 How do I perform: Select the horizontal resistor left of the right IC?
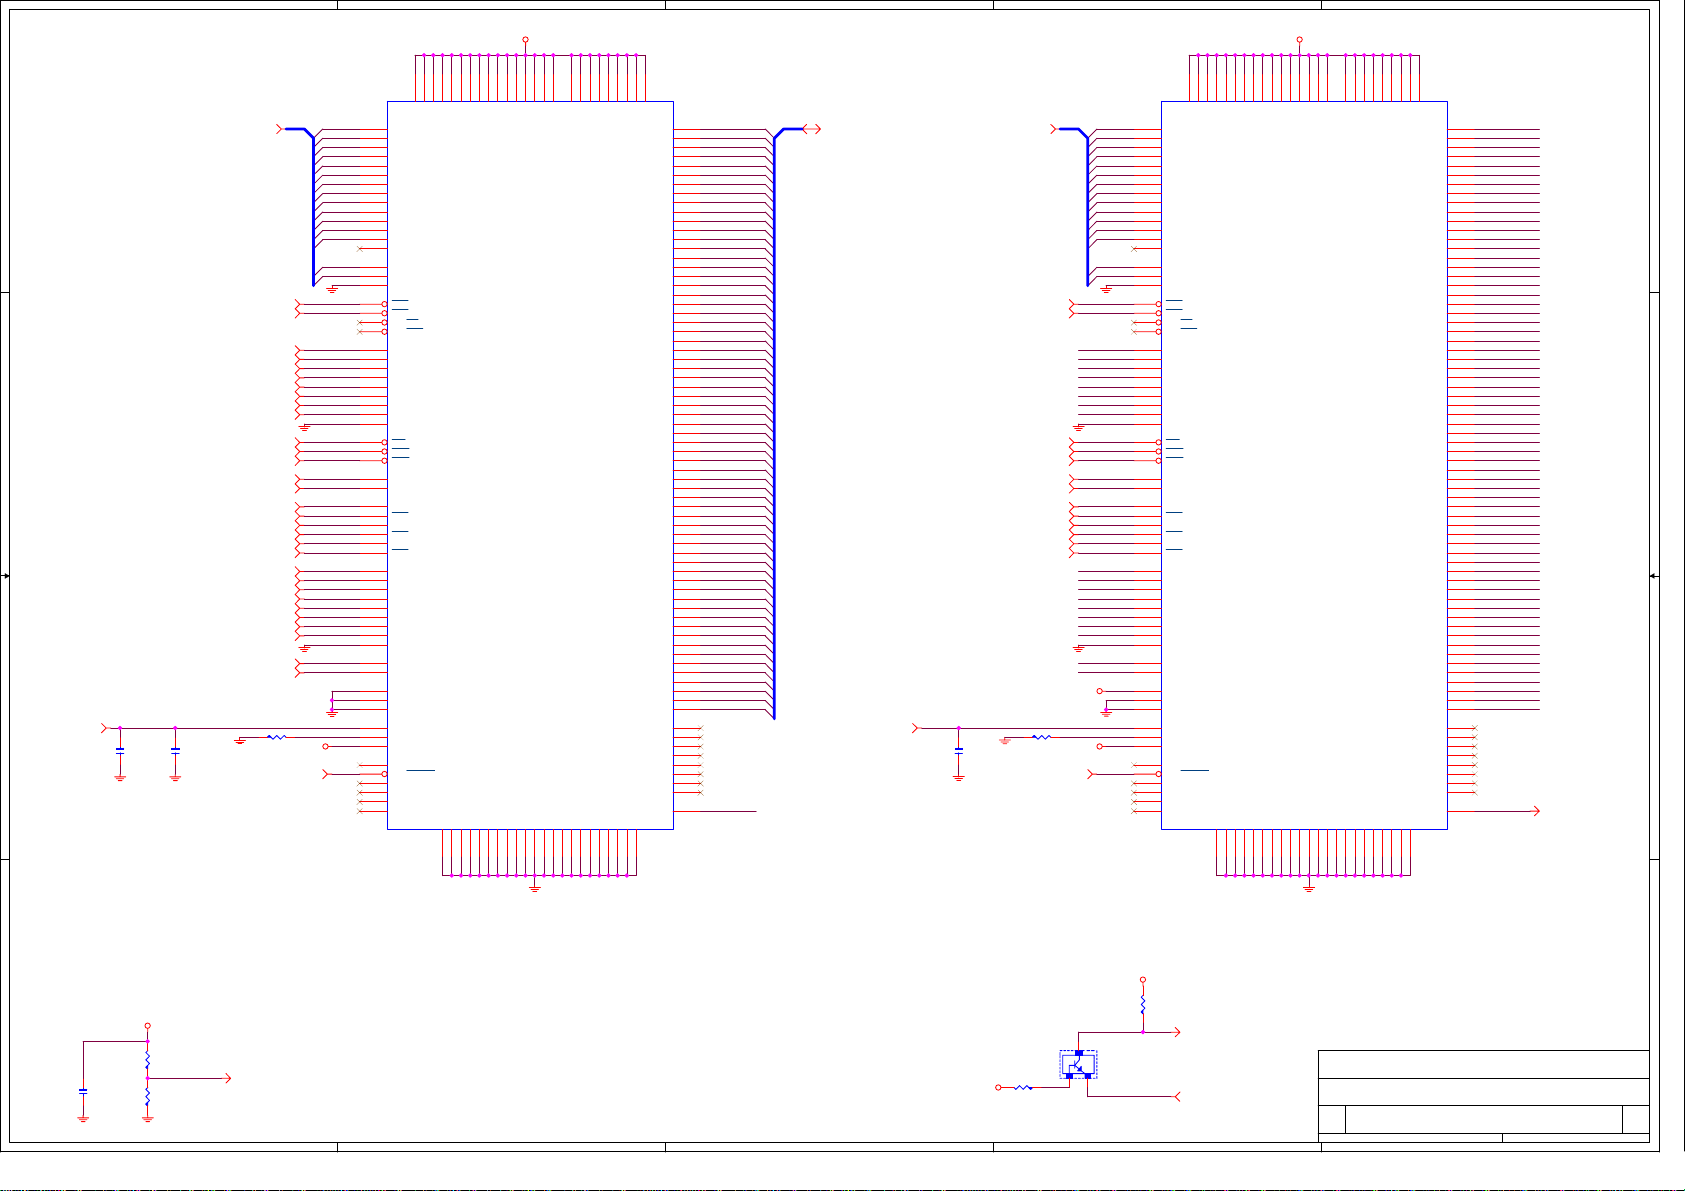coord(1042,737)
